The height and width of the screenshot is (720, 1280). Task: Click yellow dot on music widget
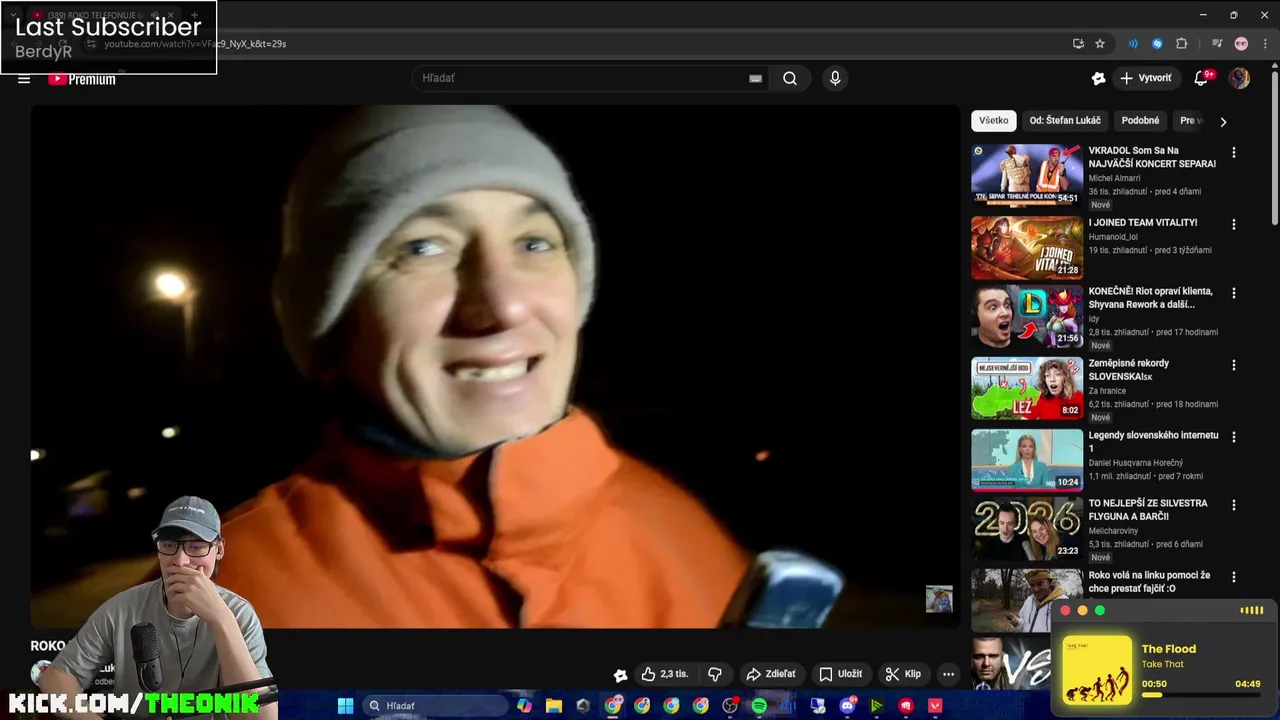click(1083, 611)
